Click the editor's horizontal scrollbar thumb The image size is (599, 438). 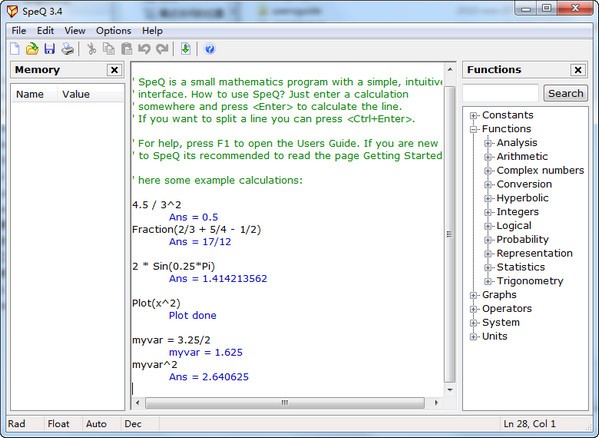pos(285,402)
